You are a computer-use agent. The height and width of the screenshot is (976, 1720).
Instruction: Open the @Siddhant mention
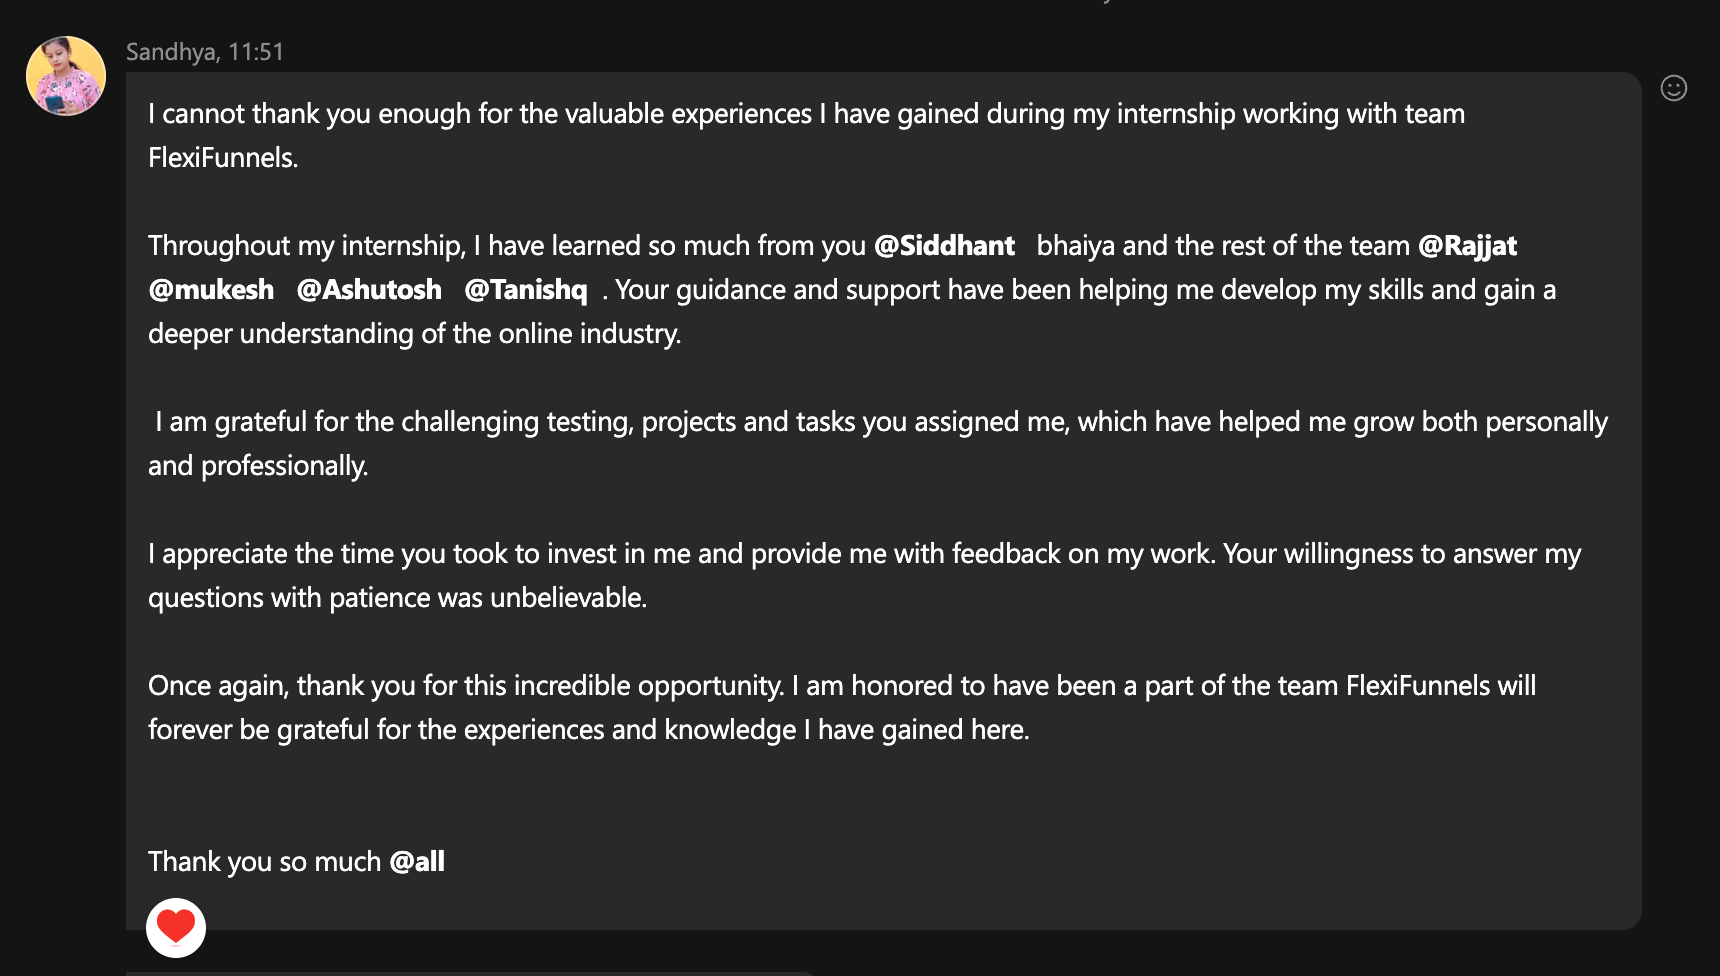pos(944,246)
